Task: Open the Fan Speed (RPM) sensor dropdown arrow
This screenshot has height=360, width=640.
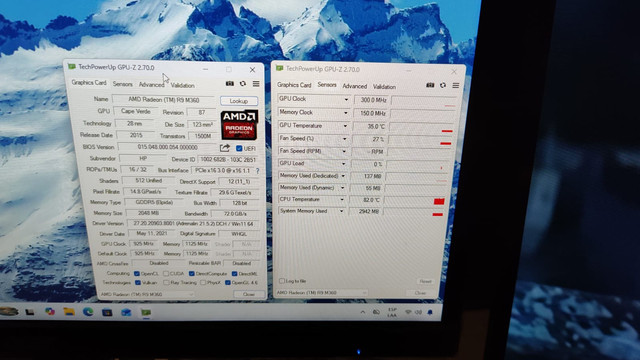Action: [344, 151]
